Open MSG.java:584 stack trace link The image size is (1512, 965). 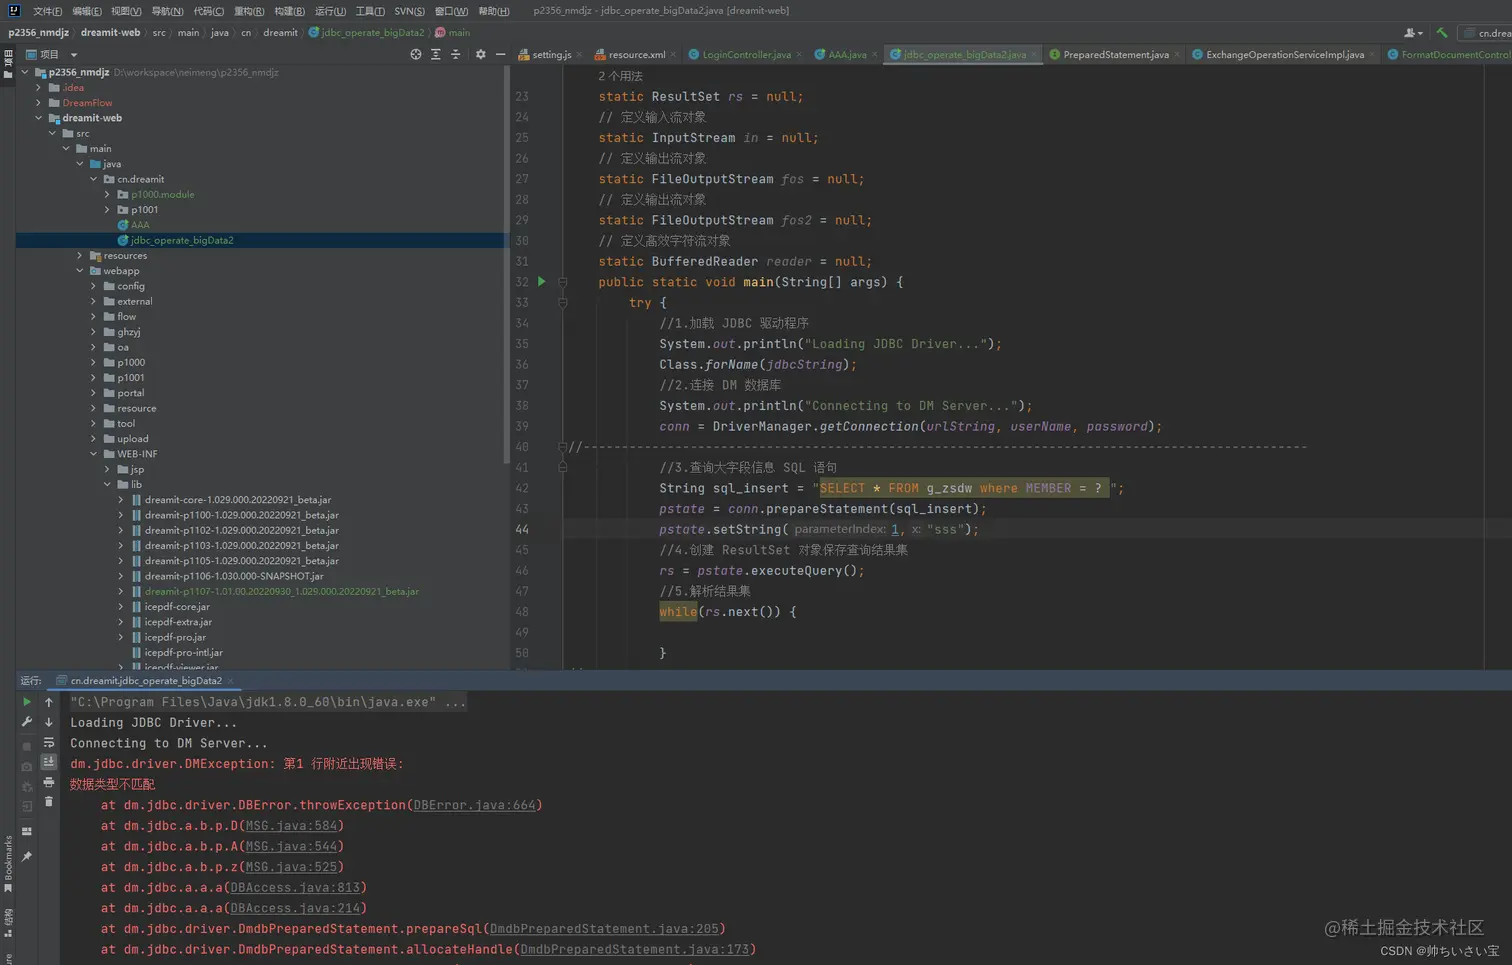click(x=291, y=826)
